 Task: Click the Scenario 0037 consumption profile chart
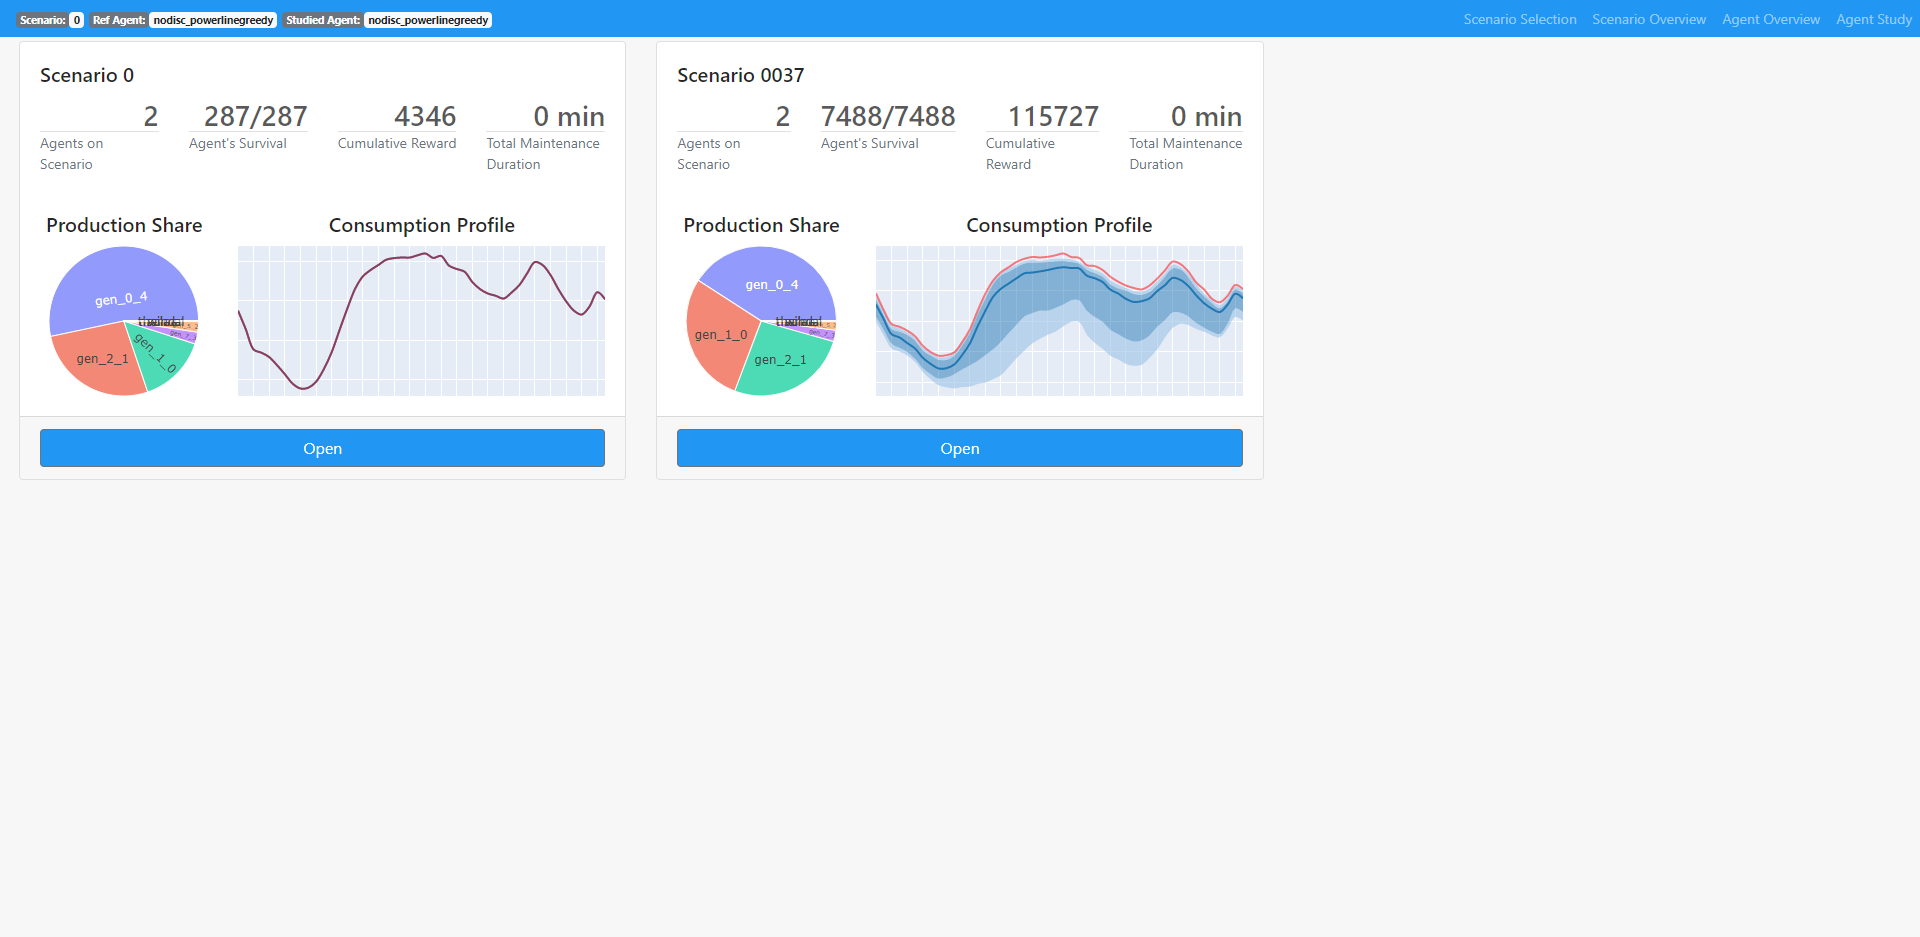[1059, 321]
